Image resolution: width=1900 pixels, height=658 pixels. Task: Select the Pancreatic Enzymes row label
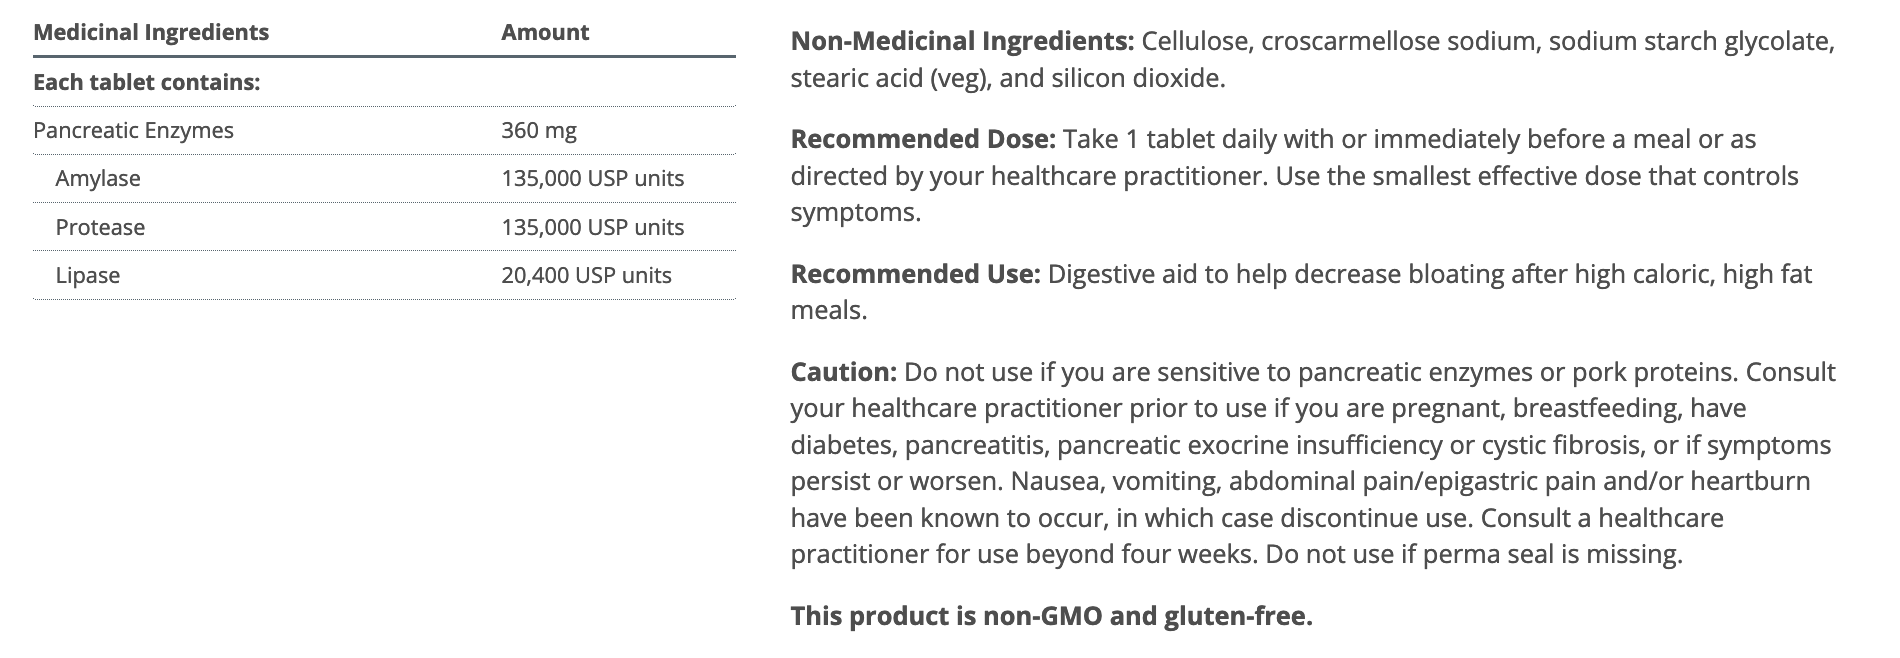click(x=133, y=130)
